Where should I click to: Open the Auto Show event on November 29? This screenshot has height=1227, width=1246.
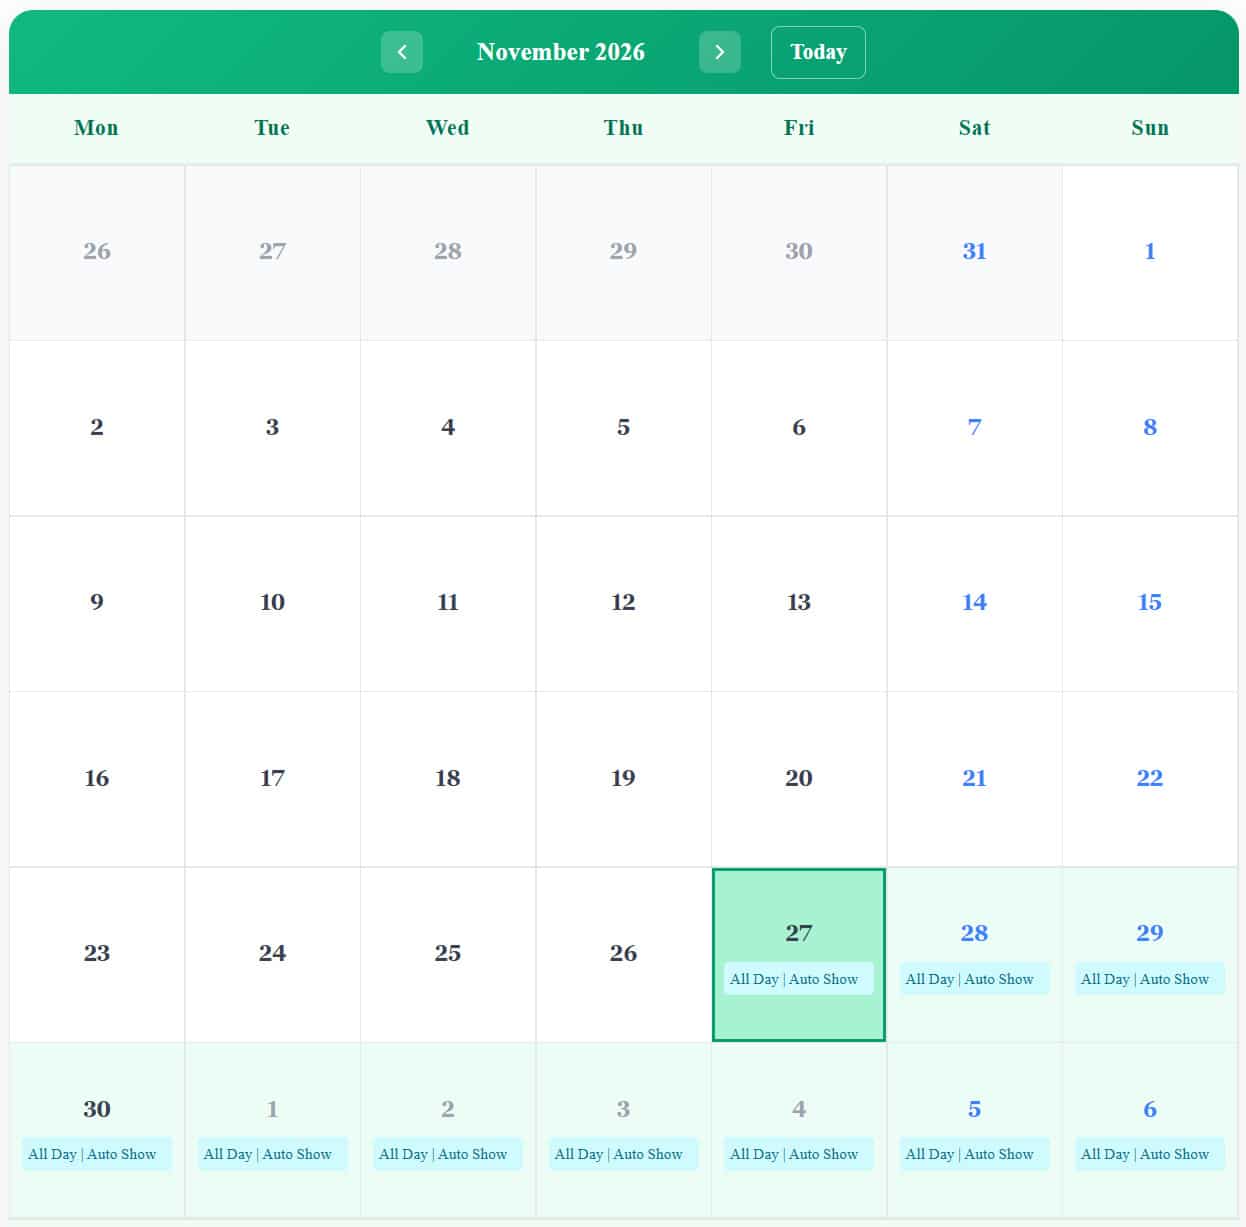1149,978
